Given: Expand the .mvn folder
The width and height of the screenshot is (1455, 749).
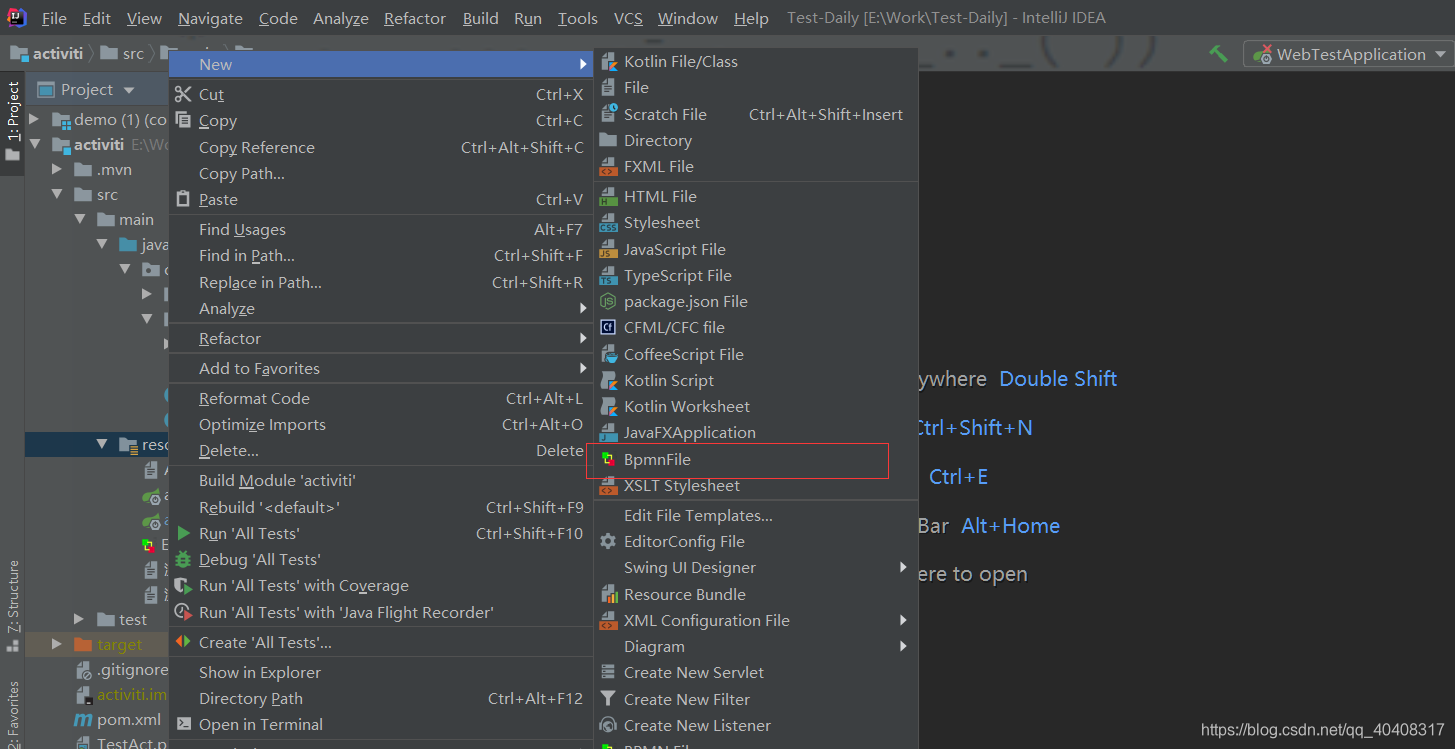Looking at the screenshot, I should pos(57,169).
